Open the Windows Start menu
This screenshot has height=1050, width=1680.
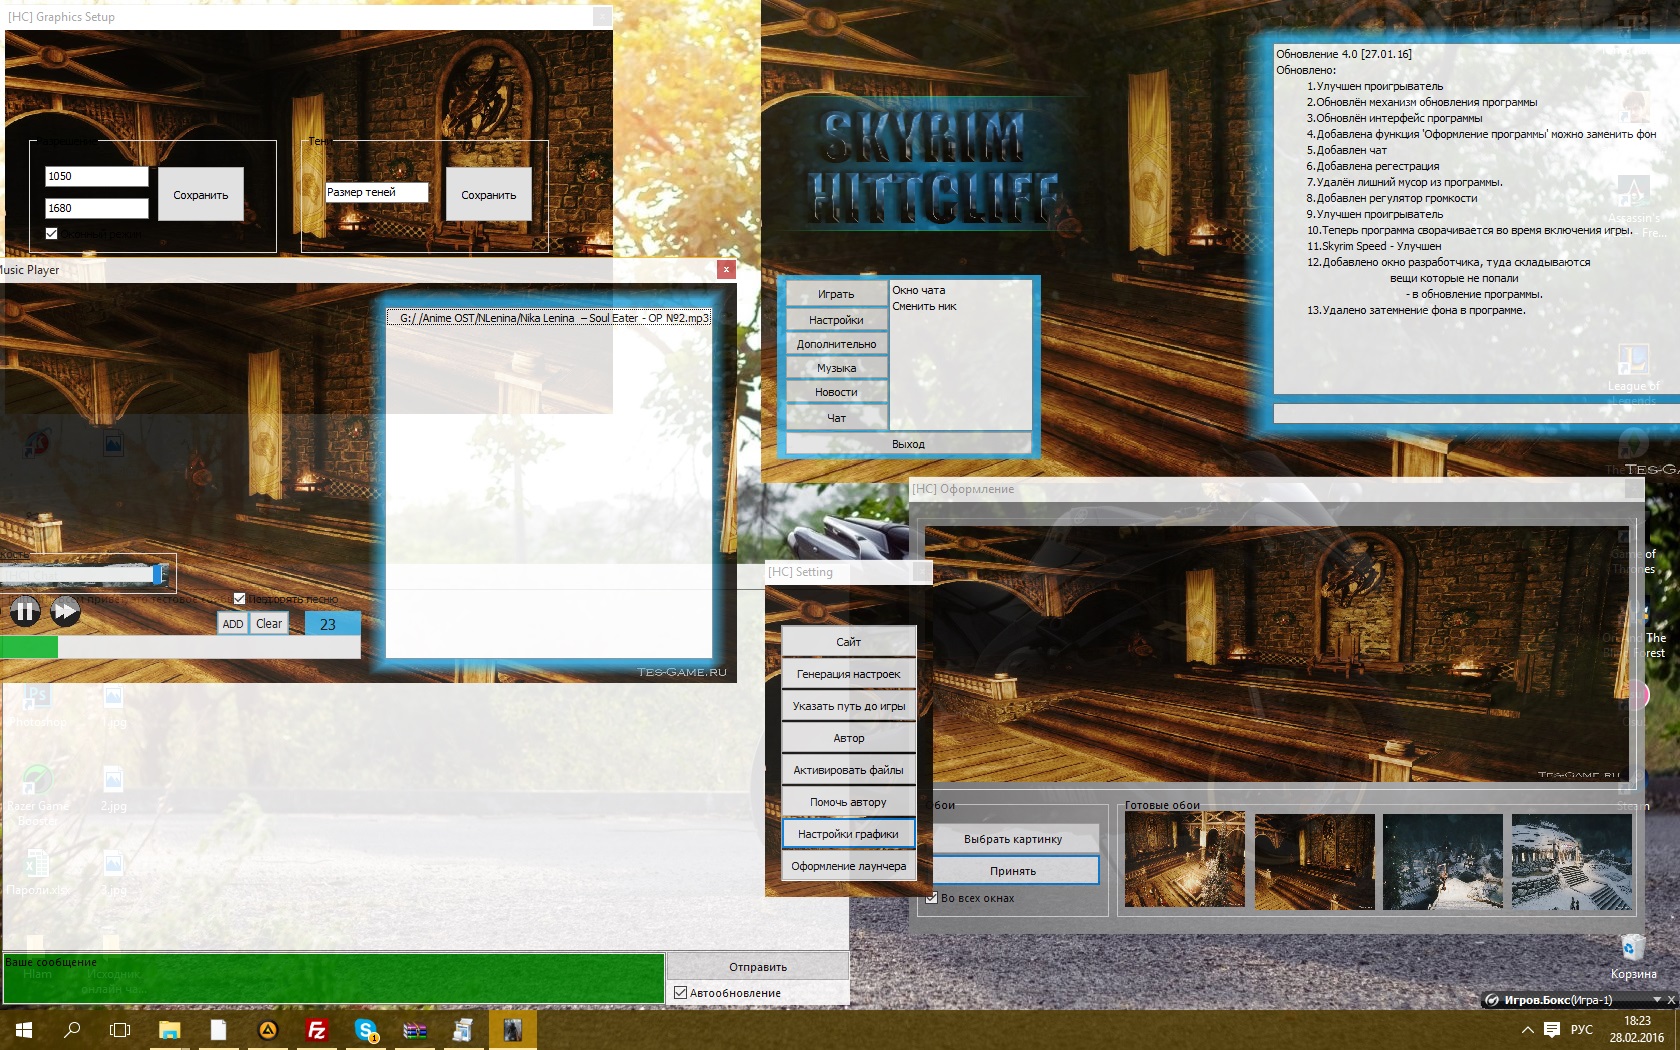(24, 1029)
